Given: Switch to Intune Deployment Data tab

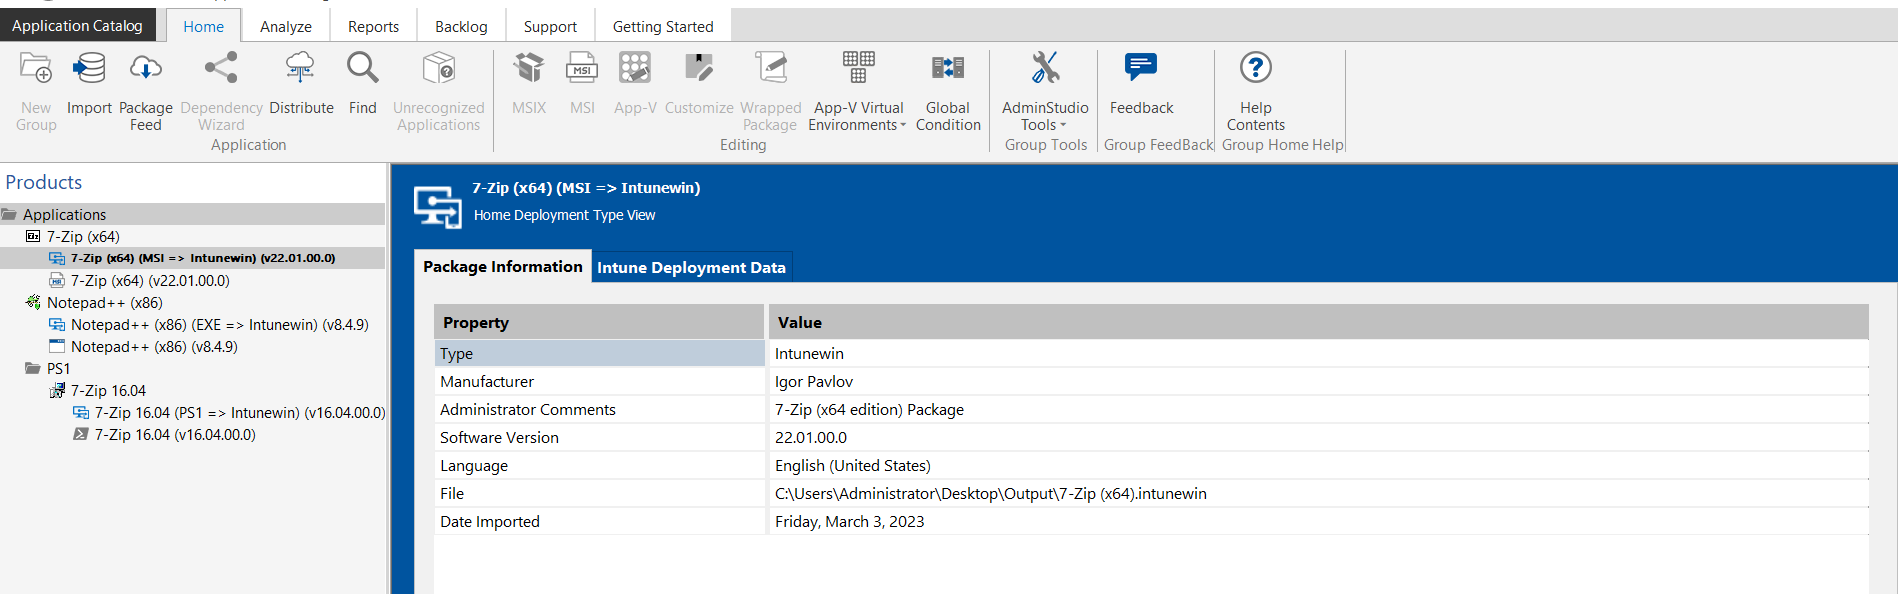Looking at the screenshot, I should [691, 267].
